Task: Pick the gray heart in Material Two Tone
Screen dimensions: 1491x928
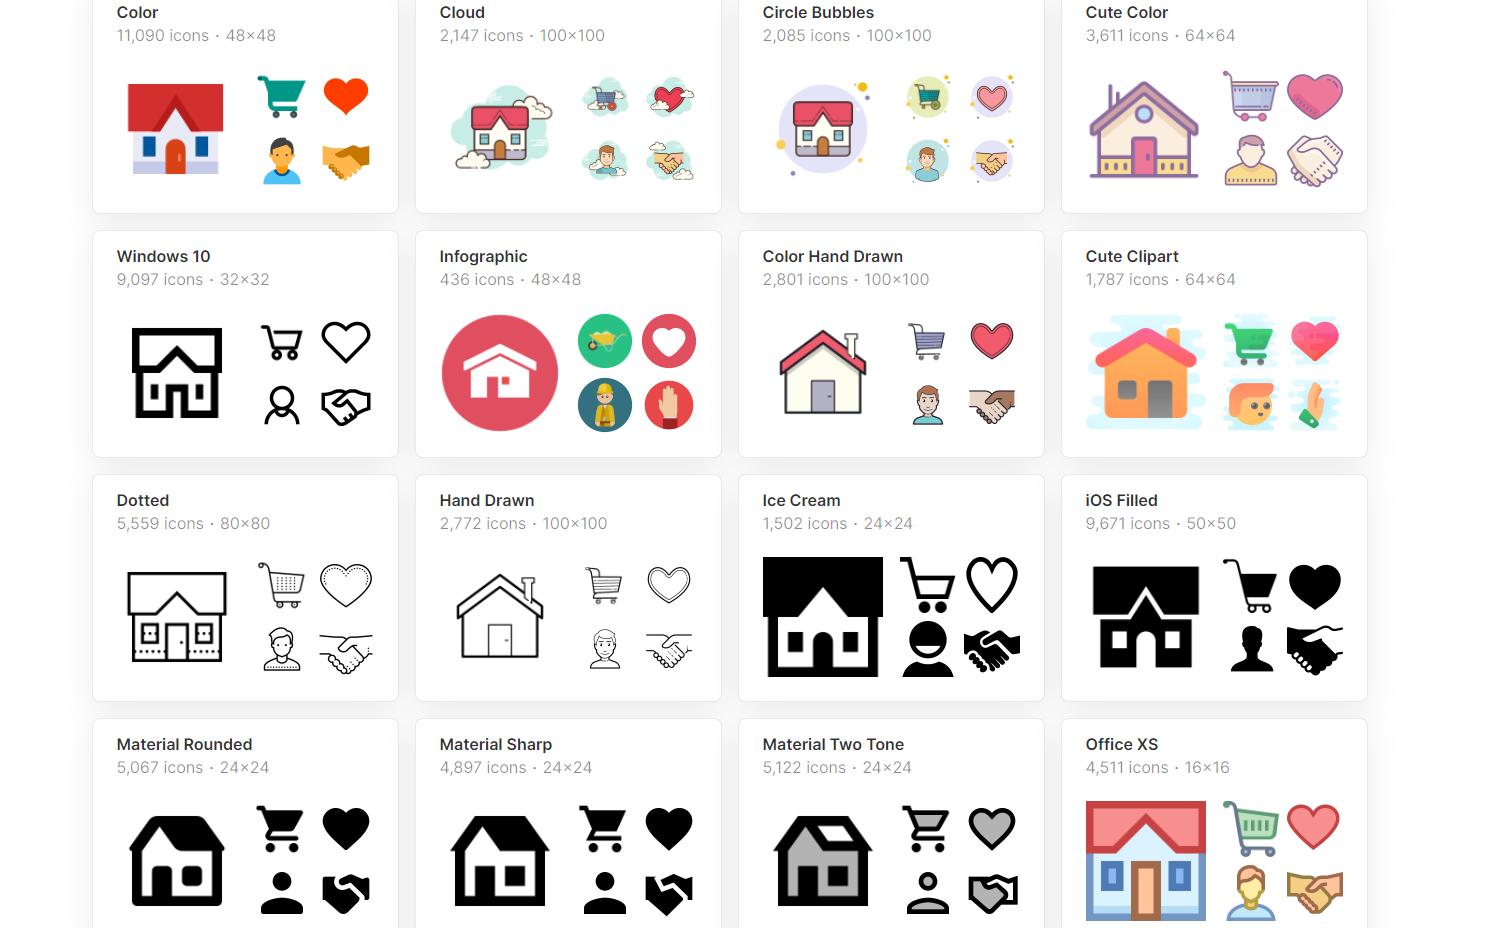Action: click(x=992, y=828)
